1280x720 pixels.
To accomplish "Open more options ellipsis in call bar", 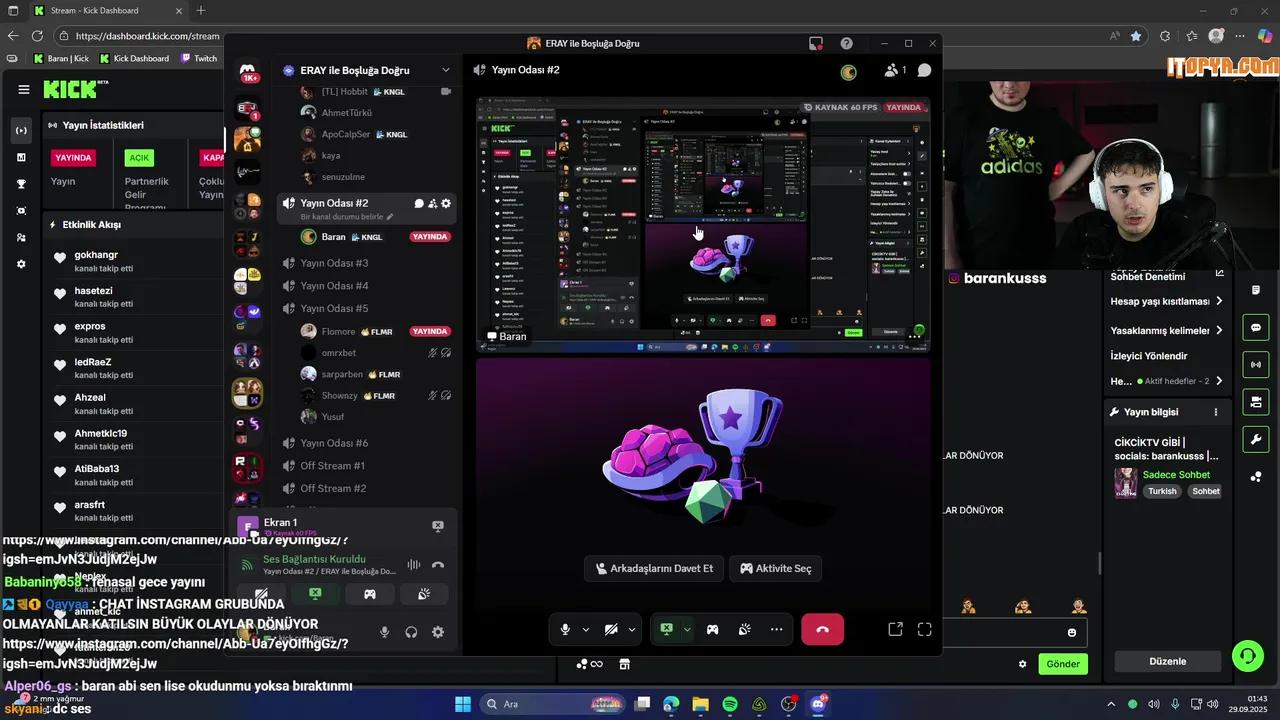I will pos(776,629).
